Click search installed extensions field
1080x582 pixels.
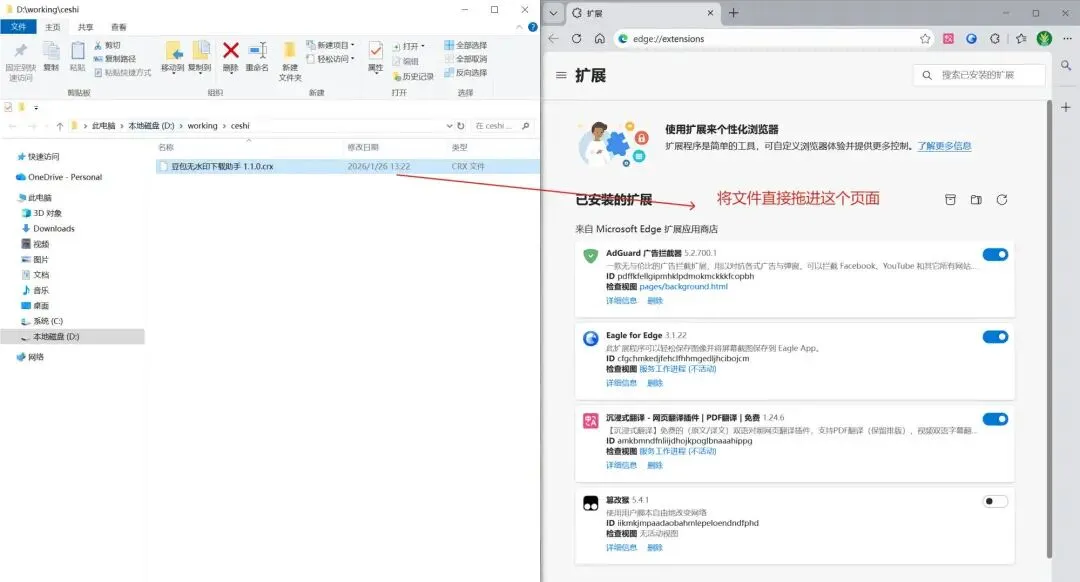coord(979,75)
